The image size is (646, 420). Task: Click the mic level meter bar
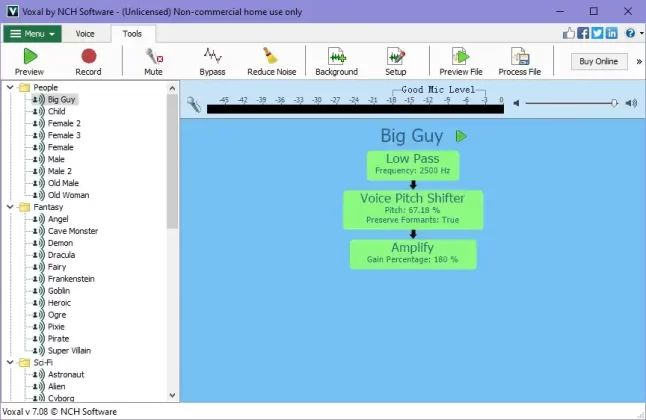(355, 109)
